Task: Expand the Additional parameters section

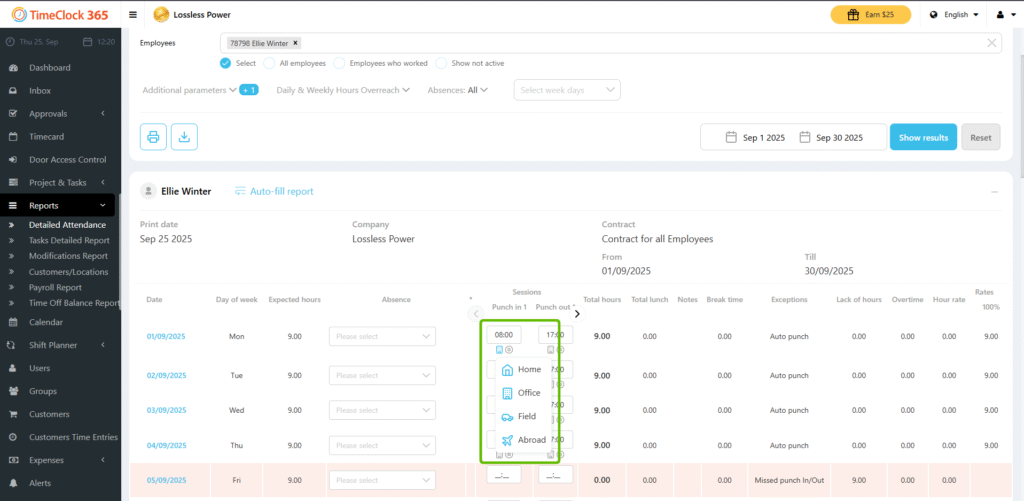Action: [x=189, y=90]
